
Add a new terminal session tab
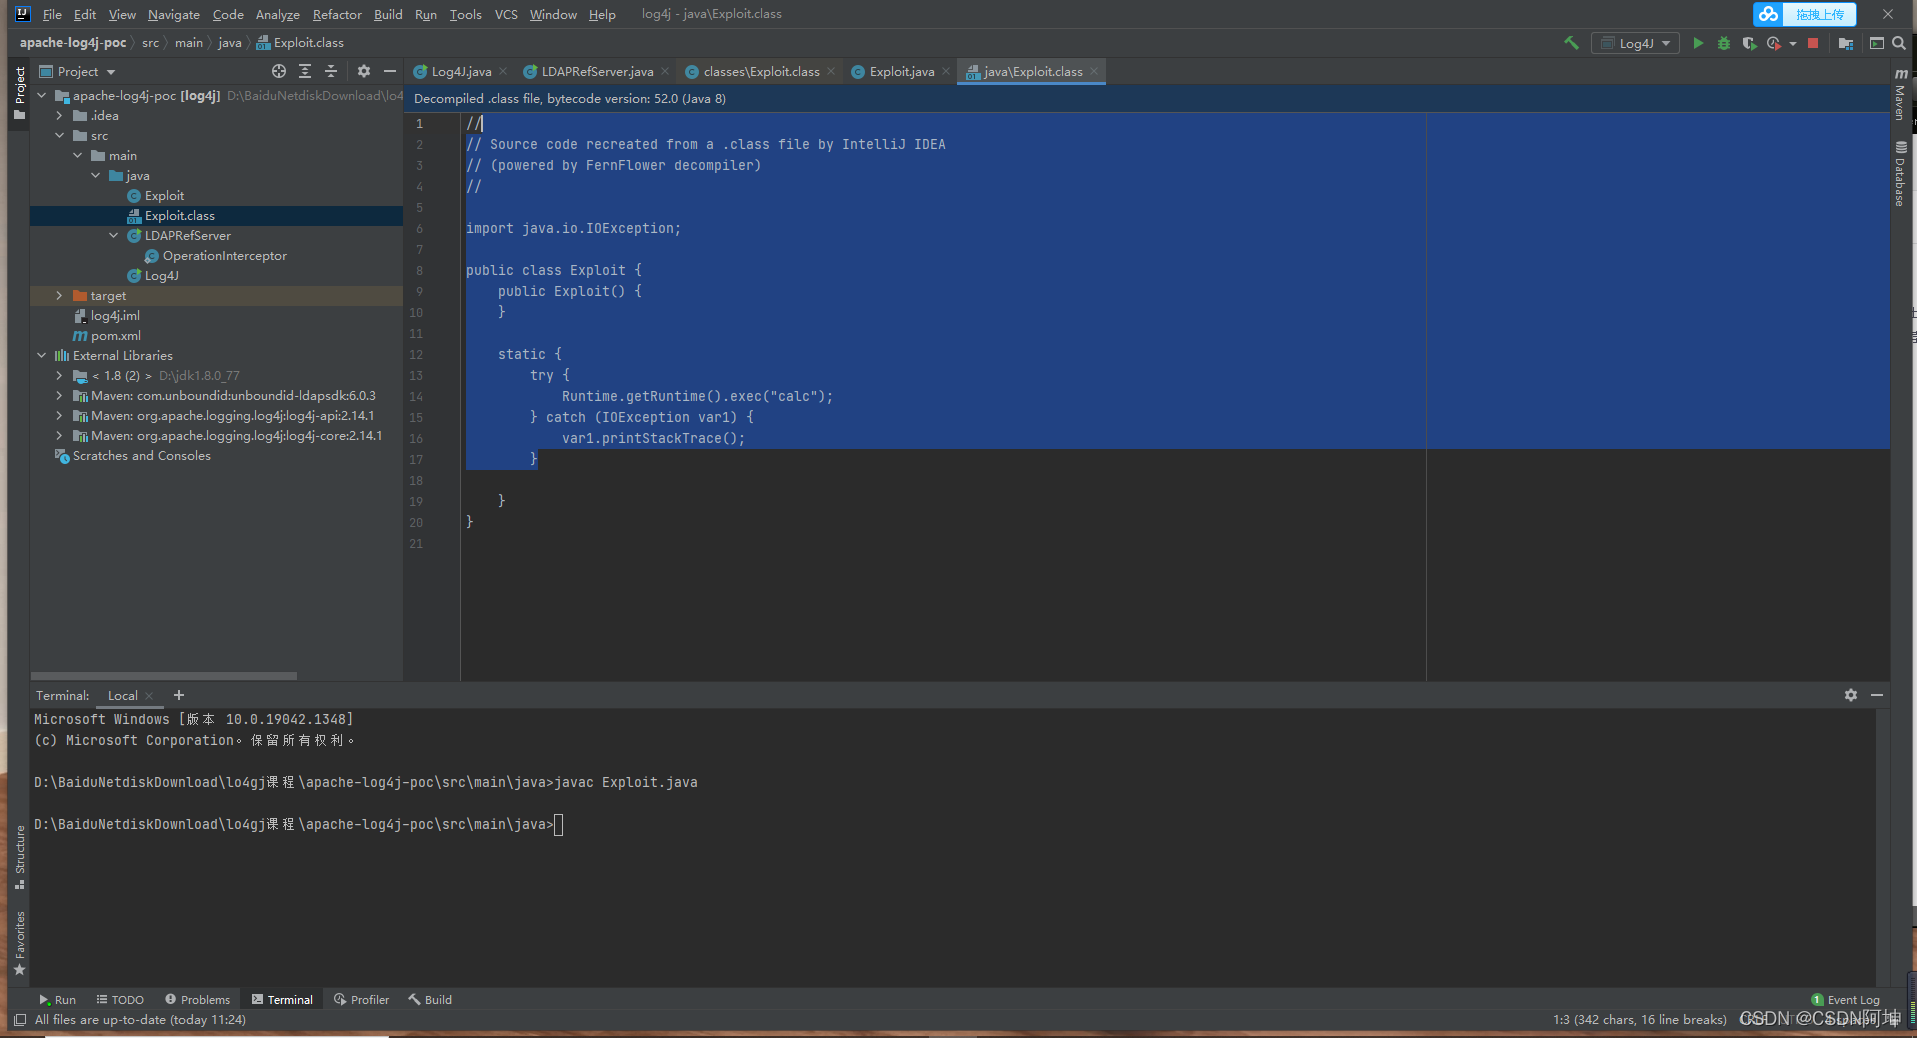tap(179, 695)
